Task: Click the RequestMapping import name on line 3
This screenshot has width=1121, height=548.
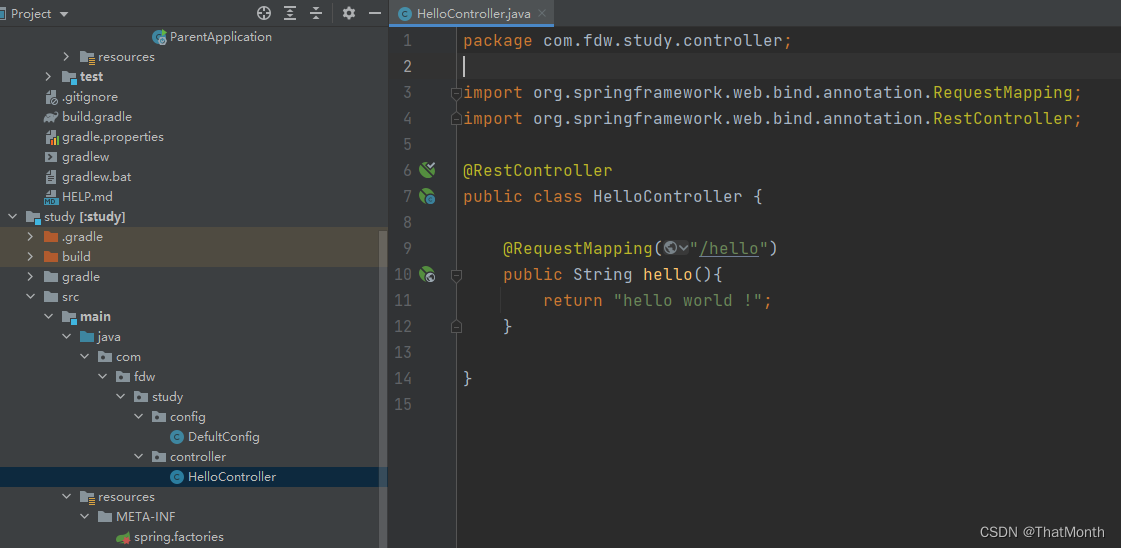Action: point(1003,93)
